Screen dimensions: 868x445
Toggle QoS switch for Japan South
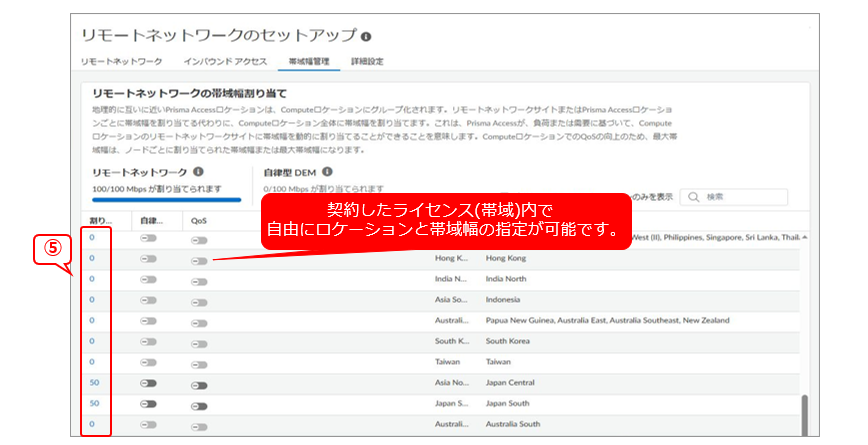click(199, 406)
